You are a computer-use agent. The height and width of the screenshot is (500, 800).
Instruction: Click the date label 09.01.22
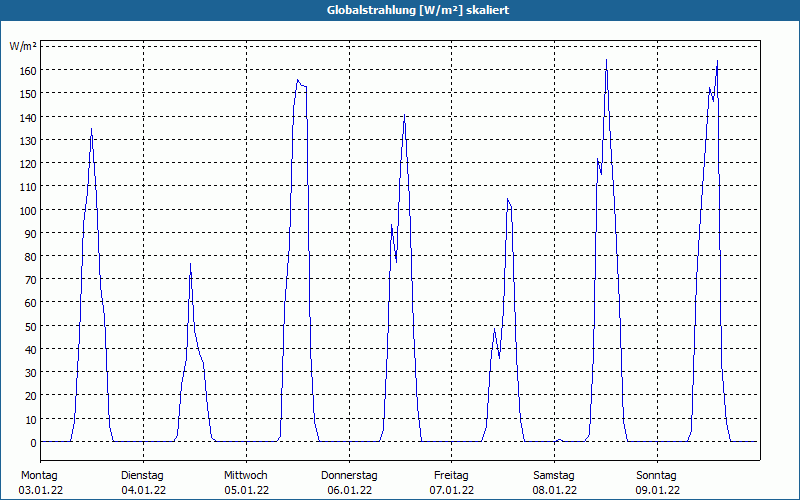point(658,490)
